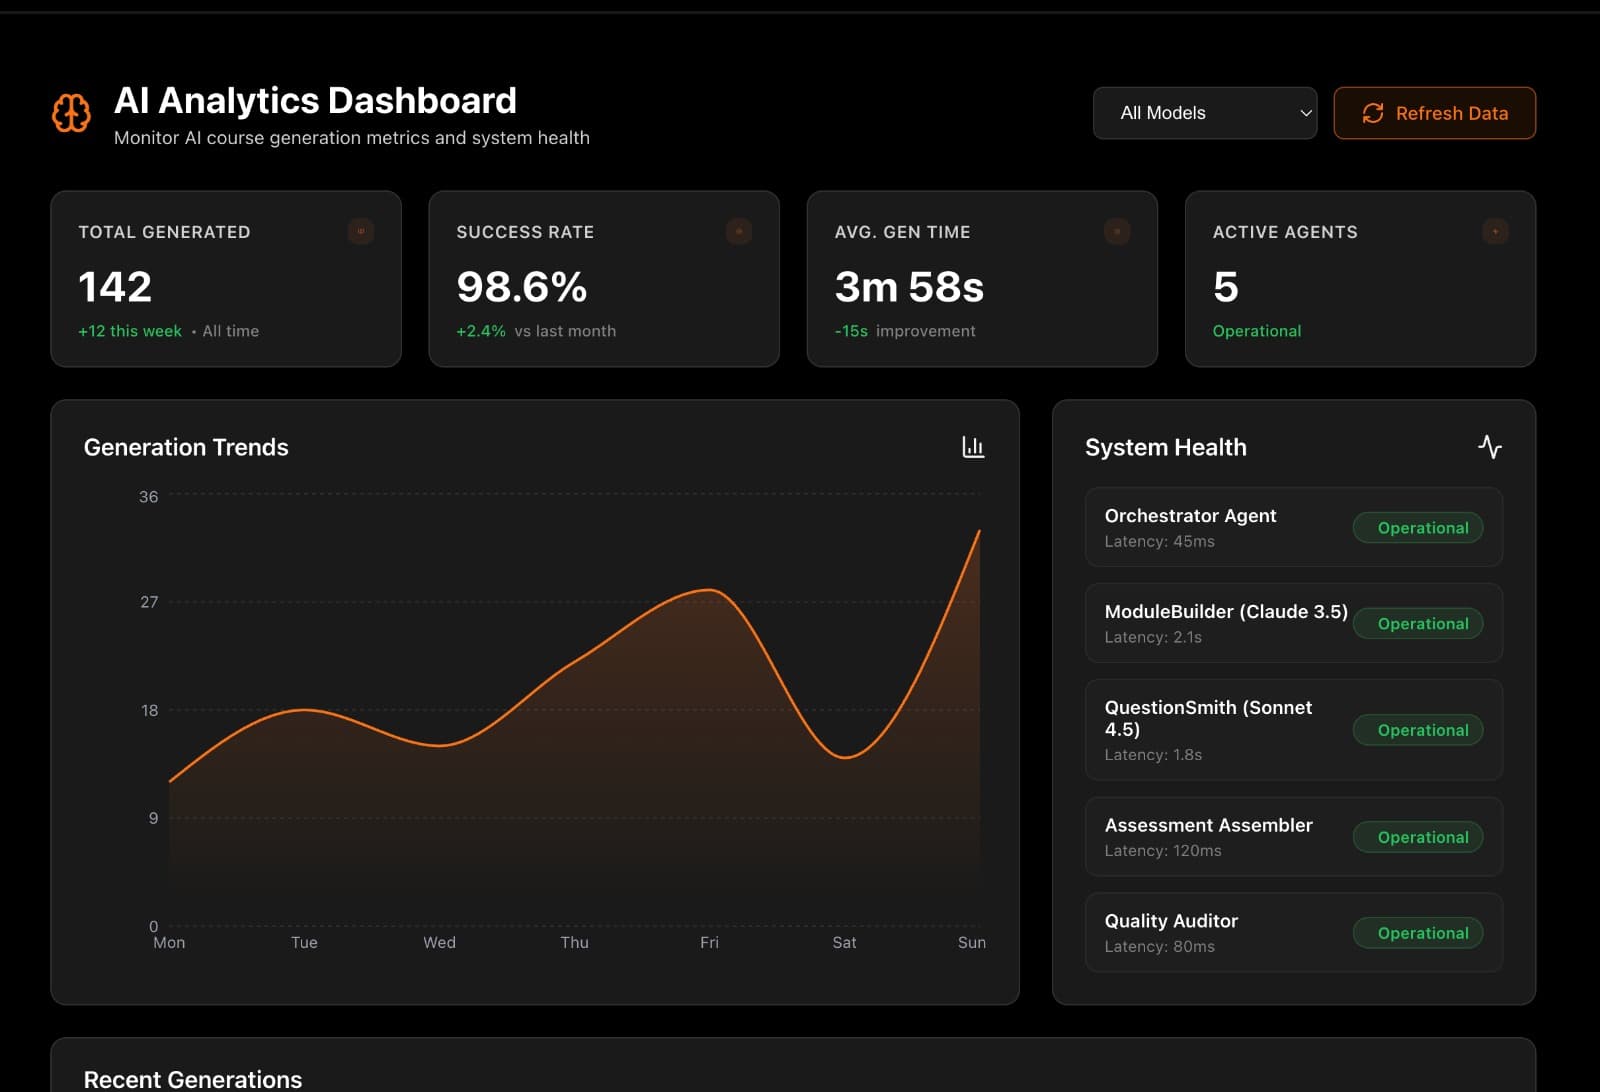The width and height of the screenshot is (1600, 1092).
Task: Click the 142 total generated value
Action: 115,287
